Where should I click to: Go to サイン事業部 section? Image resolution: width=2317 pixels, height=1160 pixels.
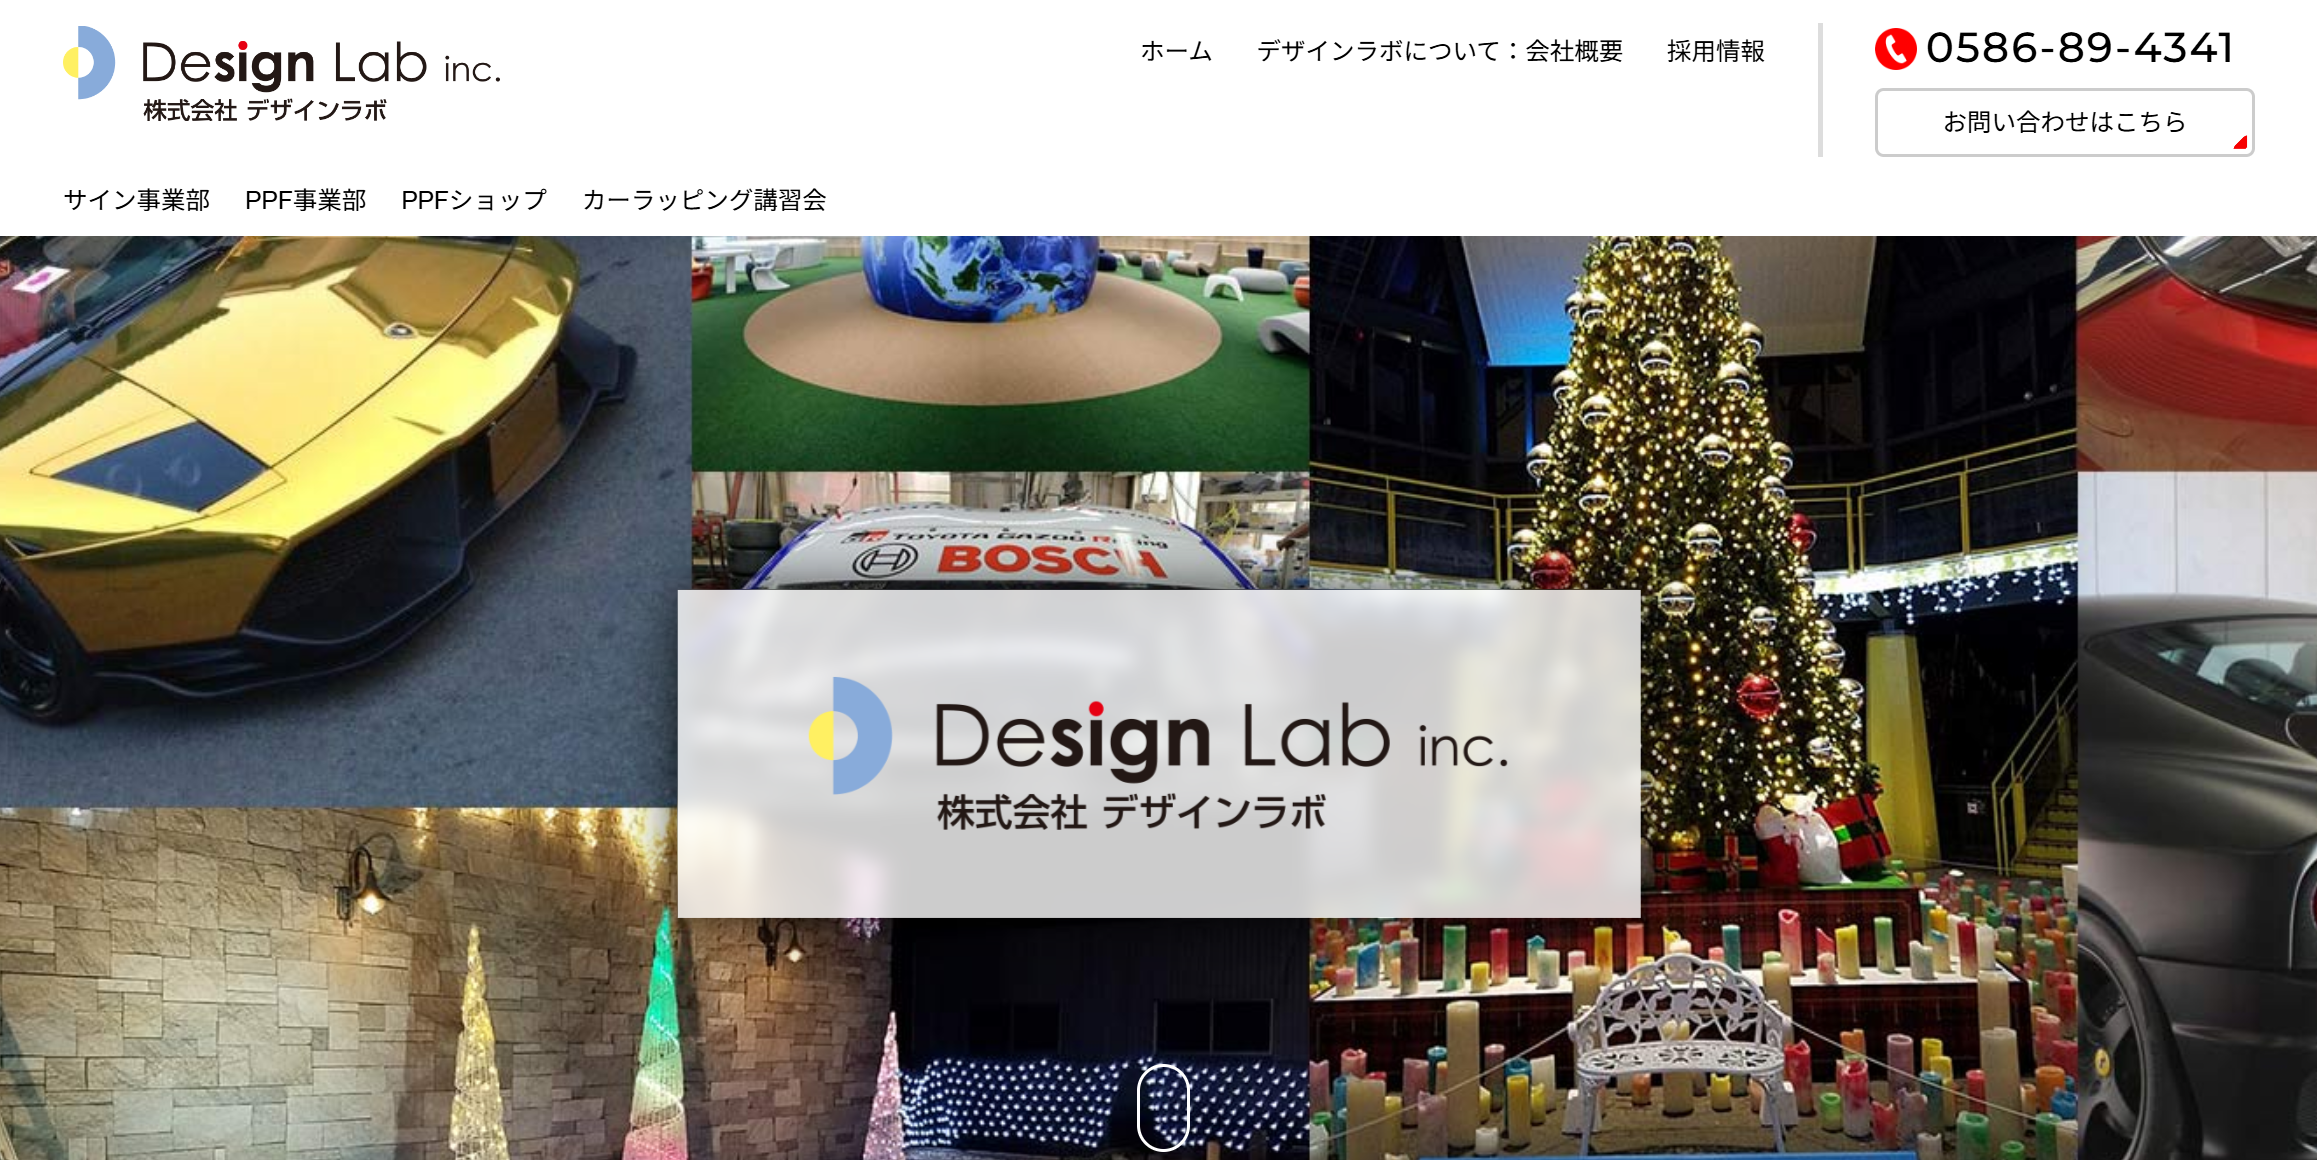coord(137,200)
